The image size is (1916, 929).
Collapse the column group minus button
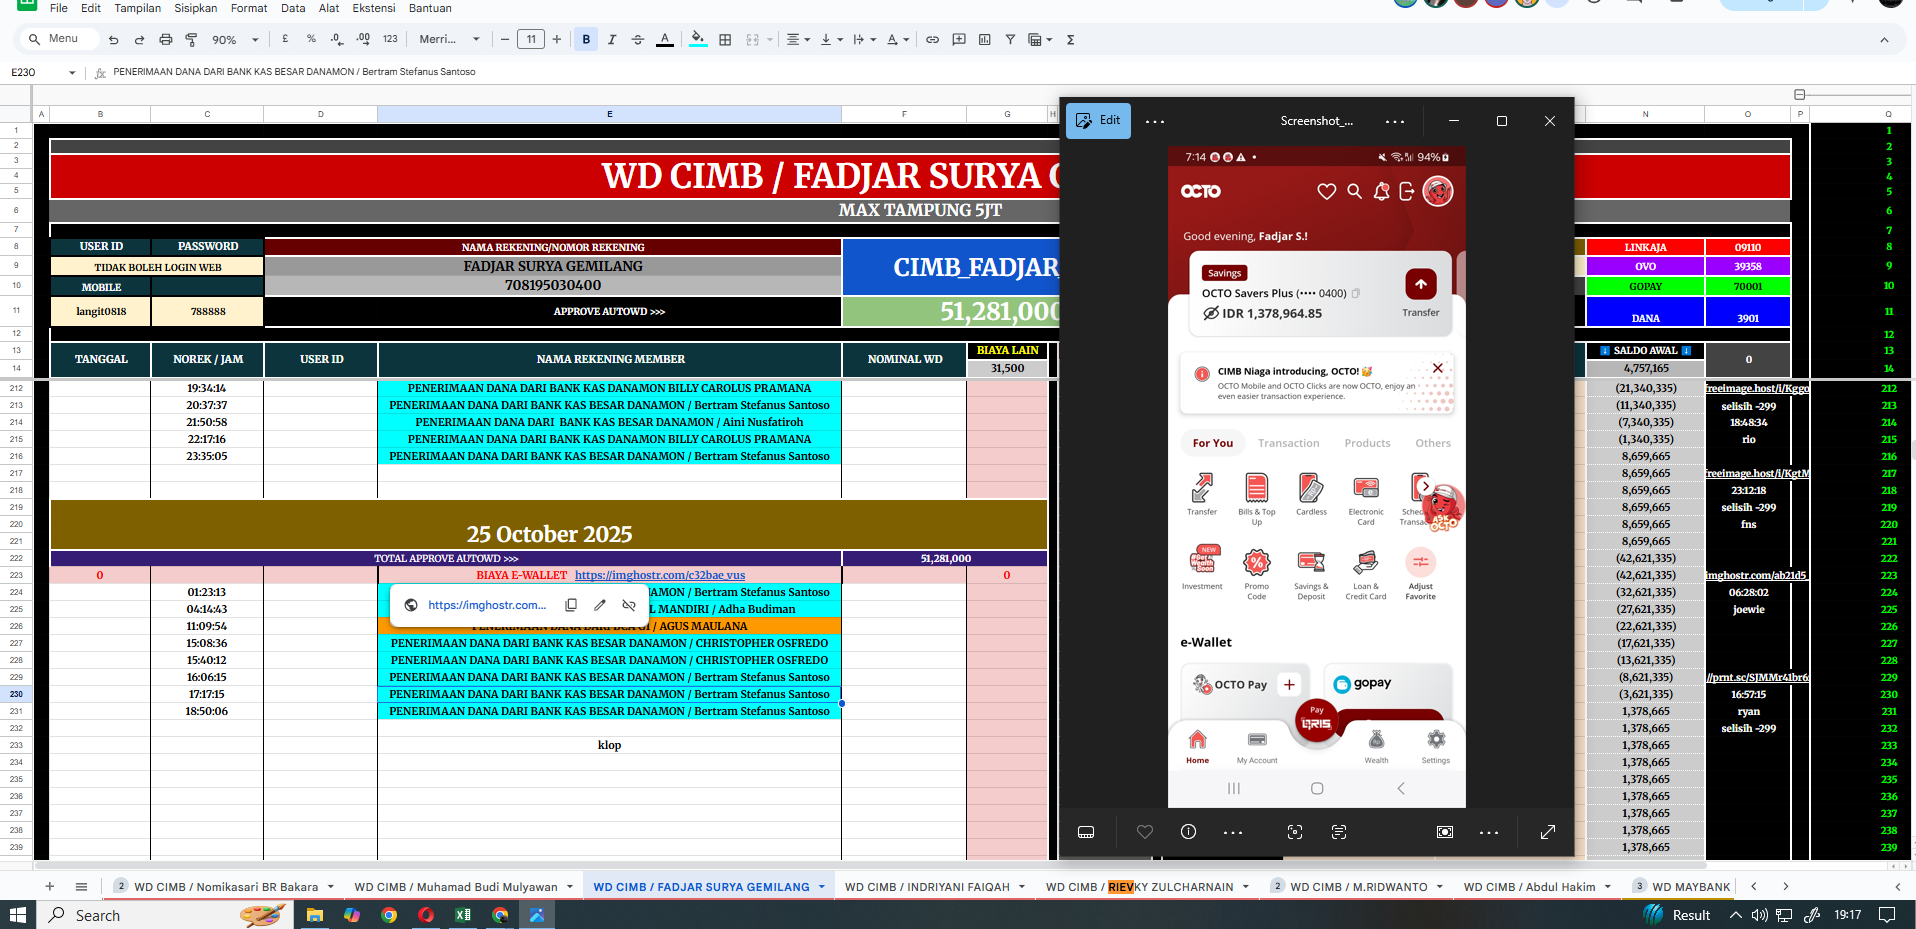click(1799, 95)
